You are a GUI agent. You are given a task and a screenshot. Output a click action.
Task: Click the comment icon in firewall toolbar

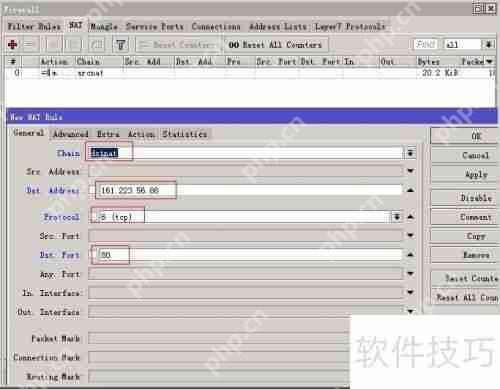tap(97, 44)
